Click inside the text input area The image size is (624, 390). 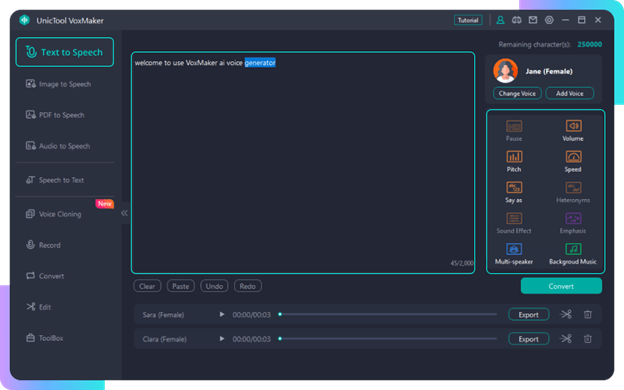click(x=303, y=163)
